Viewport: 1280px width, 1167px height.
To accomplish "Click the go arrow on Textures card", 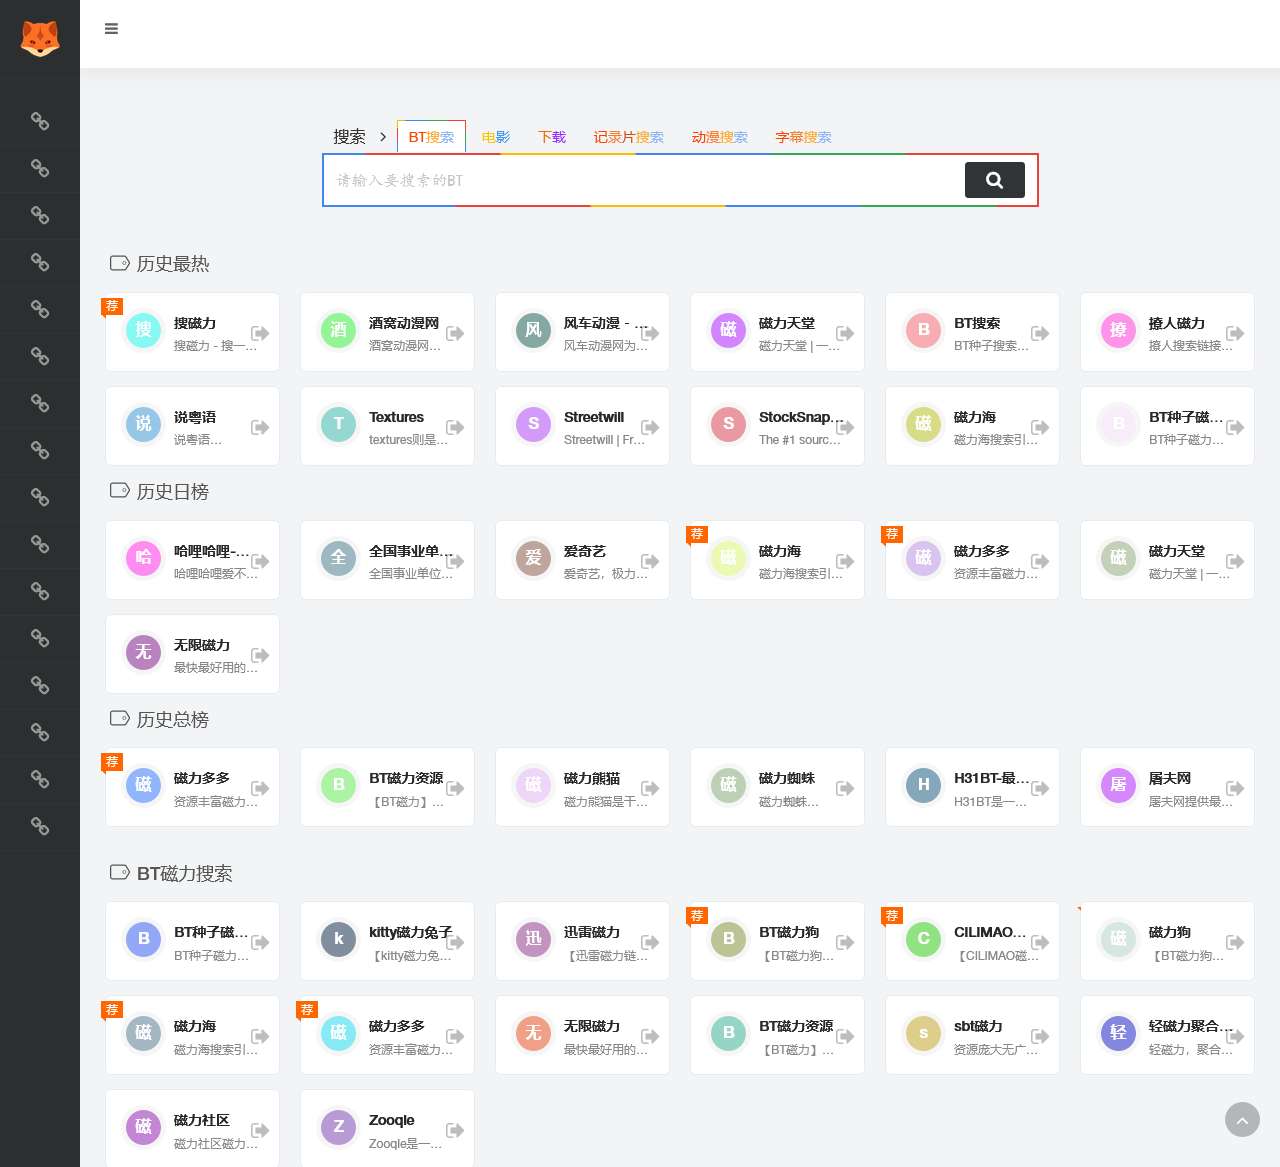I will pos(455,427).
